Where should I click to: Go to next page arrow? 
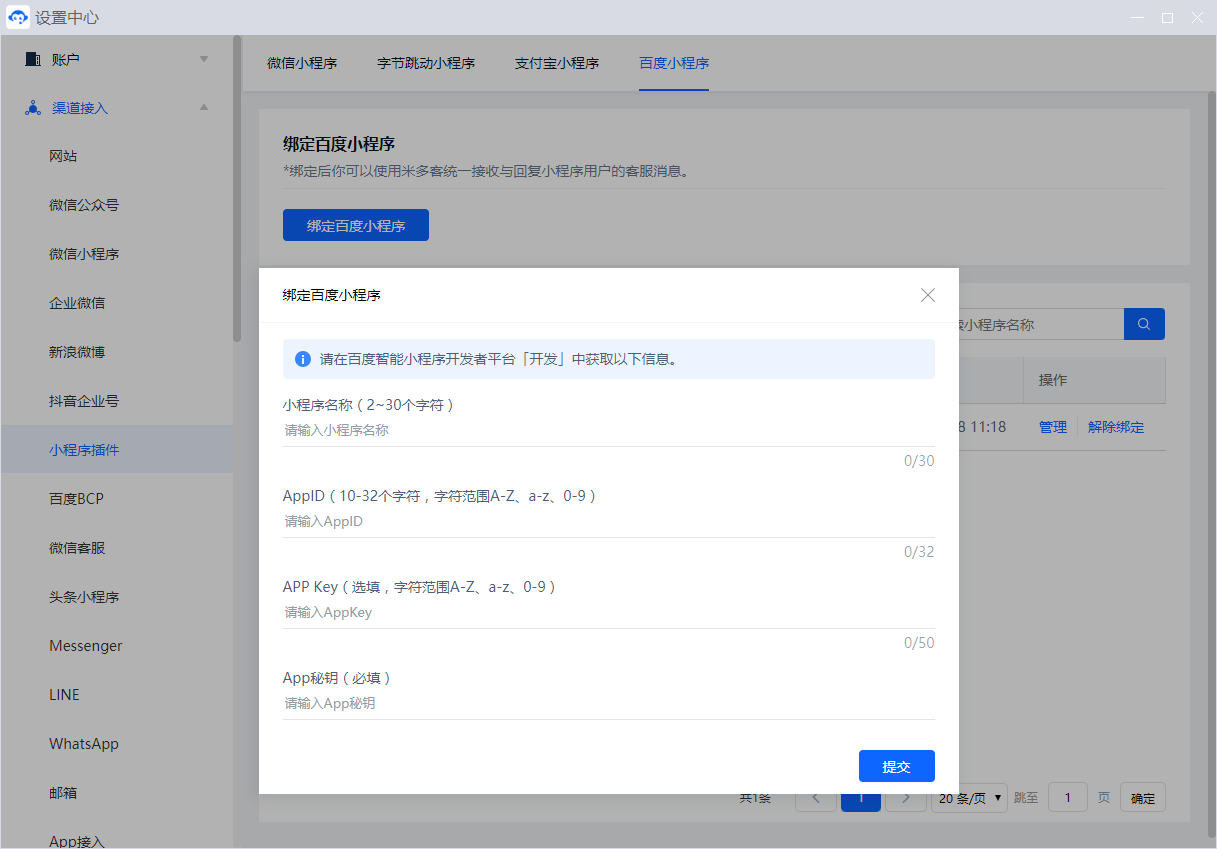click(905, 798)
